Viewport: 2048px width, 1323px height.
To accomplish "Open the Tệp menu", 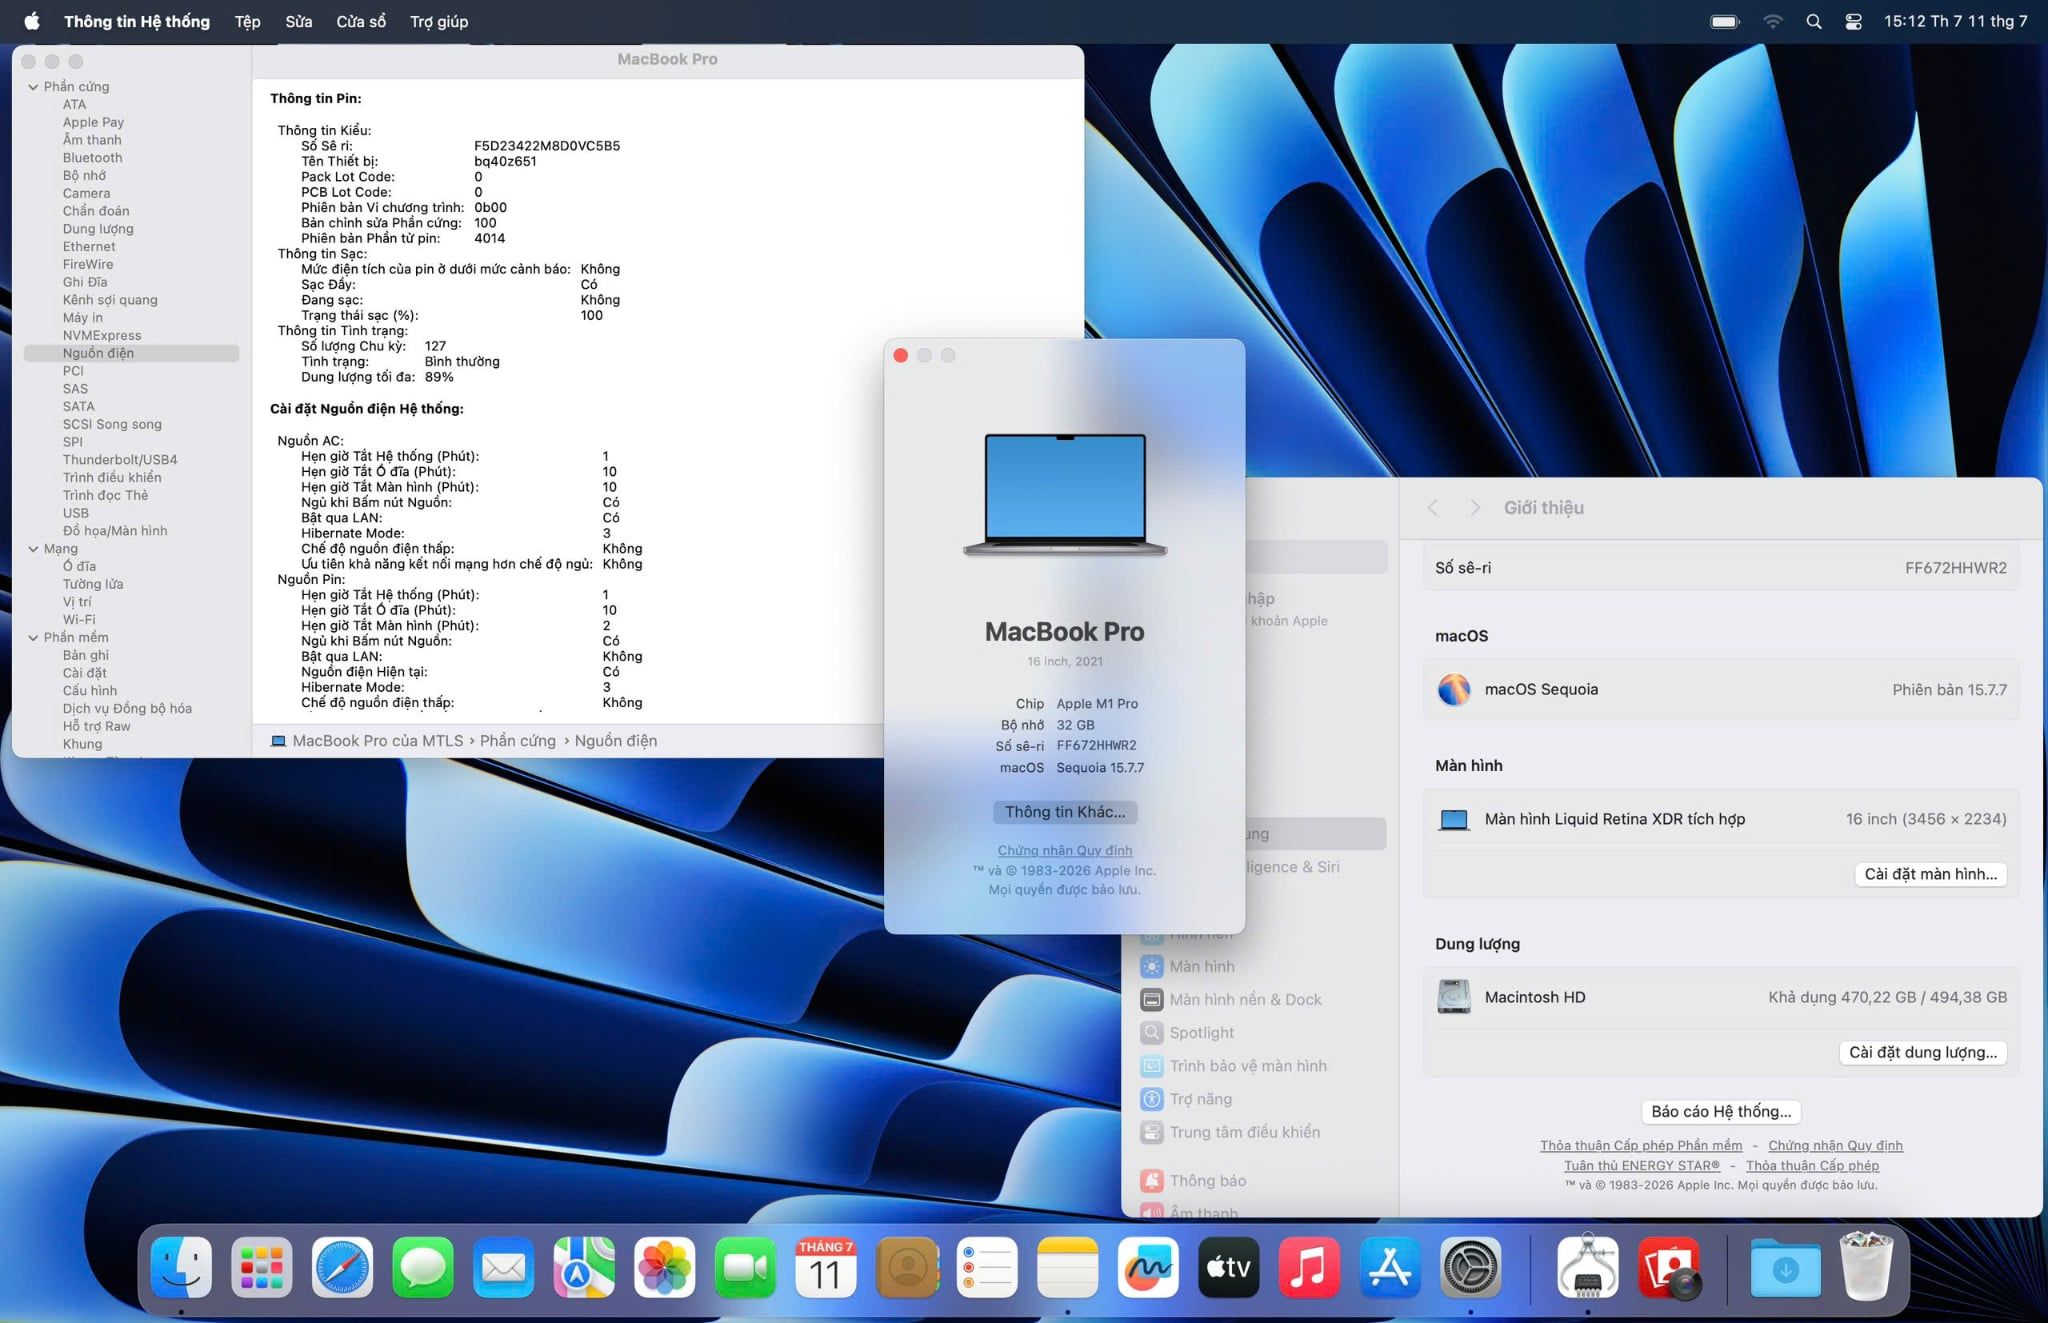I will click(x=247, y=21).
